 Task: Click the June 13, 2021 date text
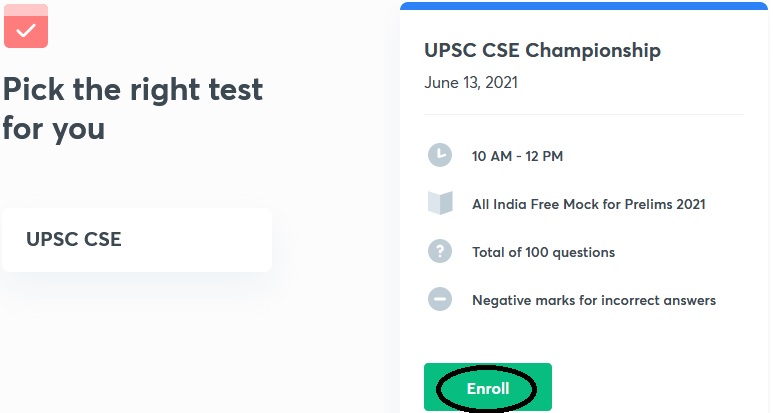tap(471, 82)
